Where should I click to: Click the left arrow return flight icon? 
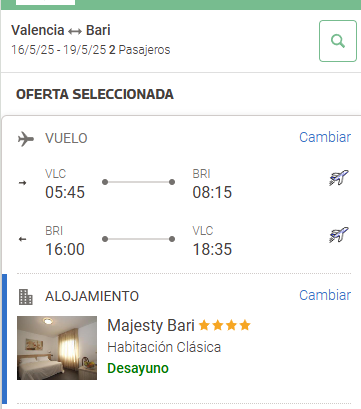pos(22,239)
